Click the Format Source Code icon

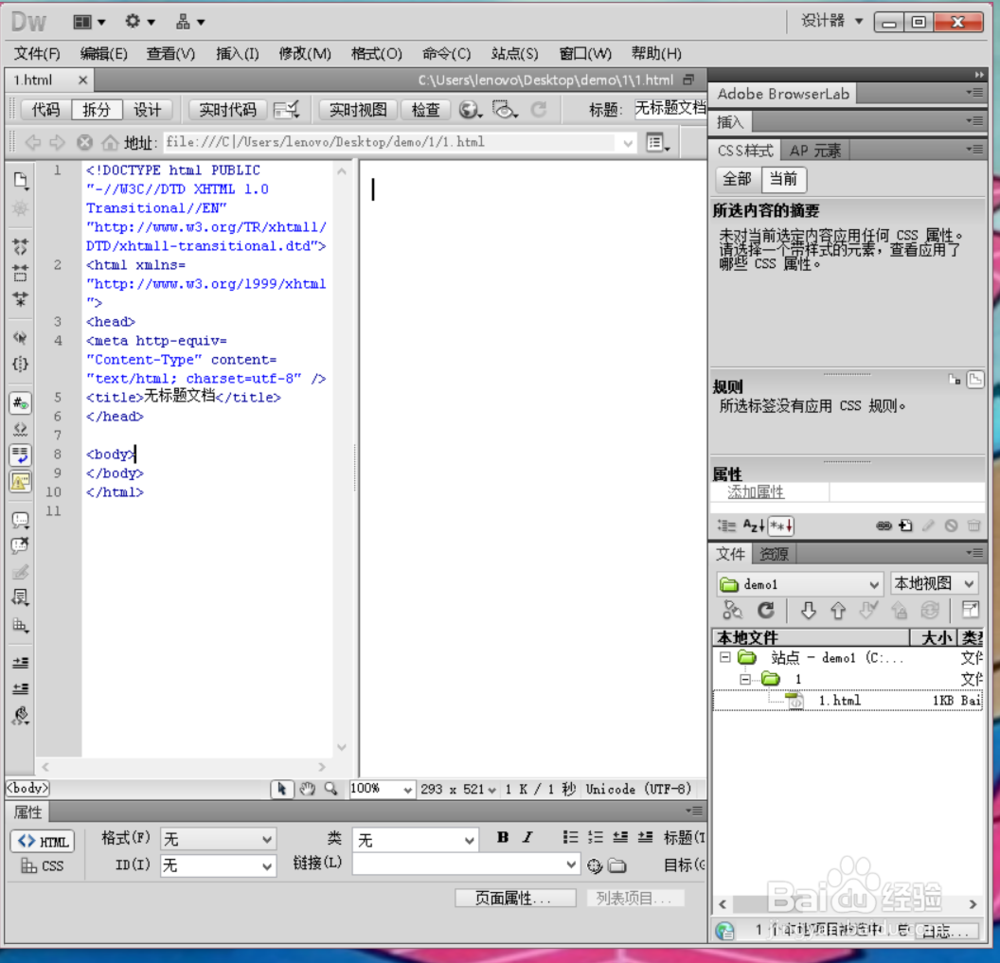point(20,716)
